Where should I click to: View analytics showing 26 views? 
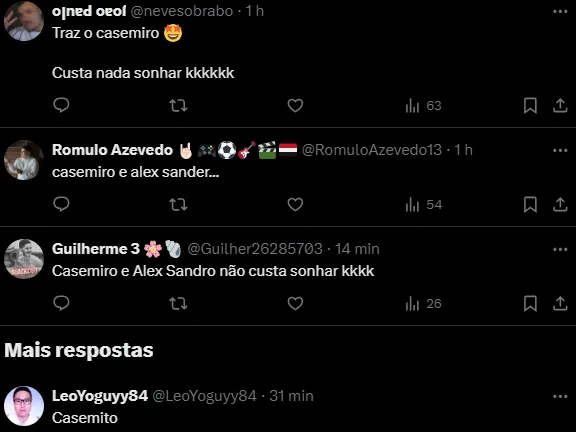click(x=423, y=303)
